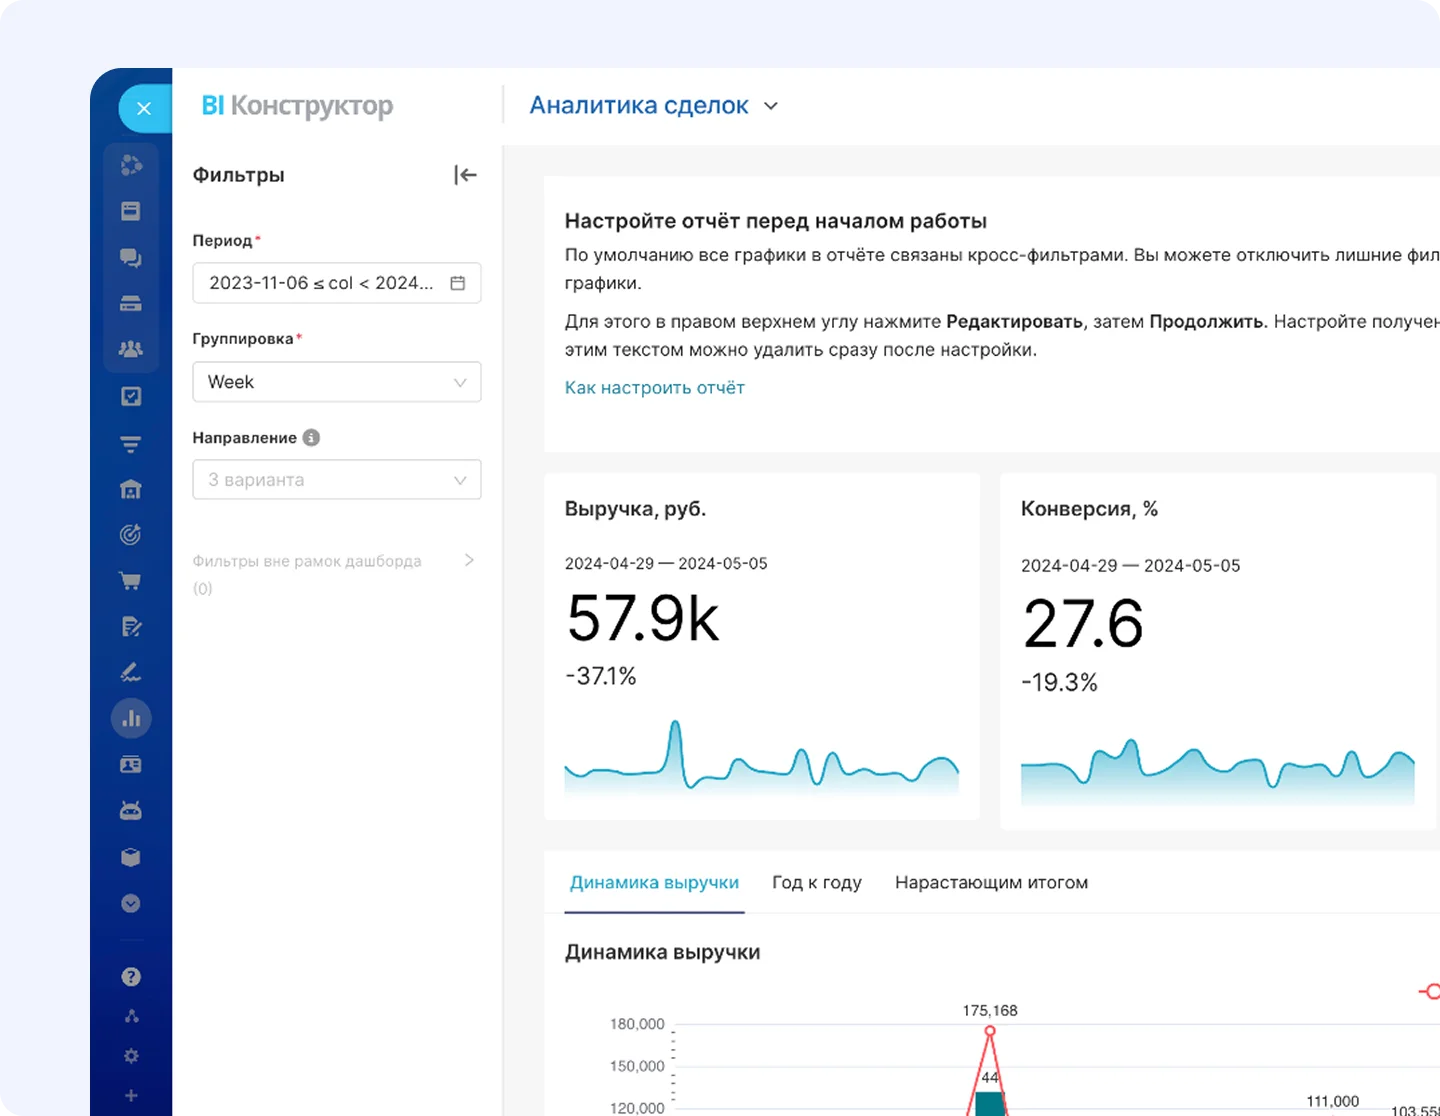
Task: Select the Нарастающим итогом tab
Action: pos(991,883)
